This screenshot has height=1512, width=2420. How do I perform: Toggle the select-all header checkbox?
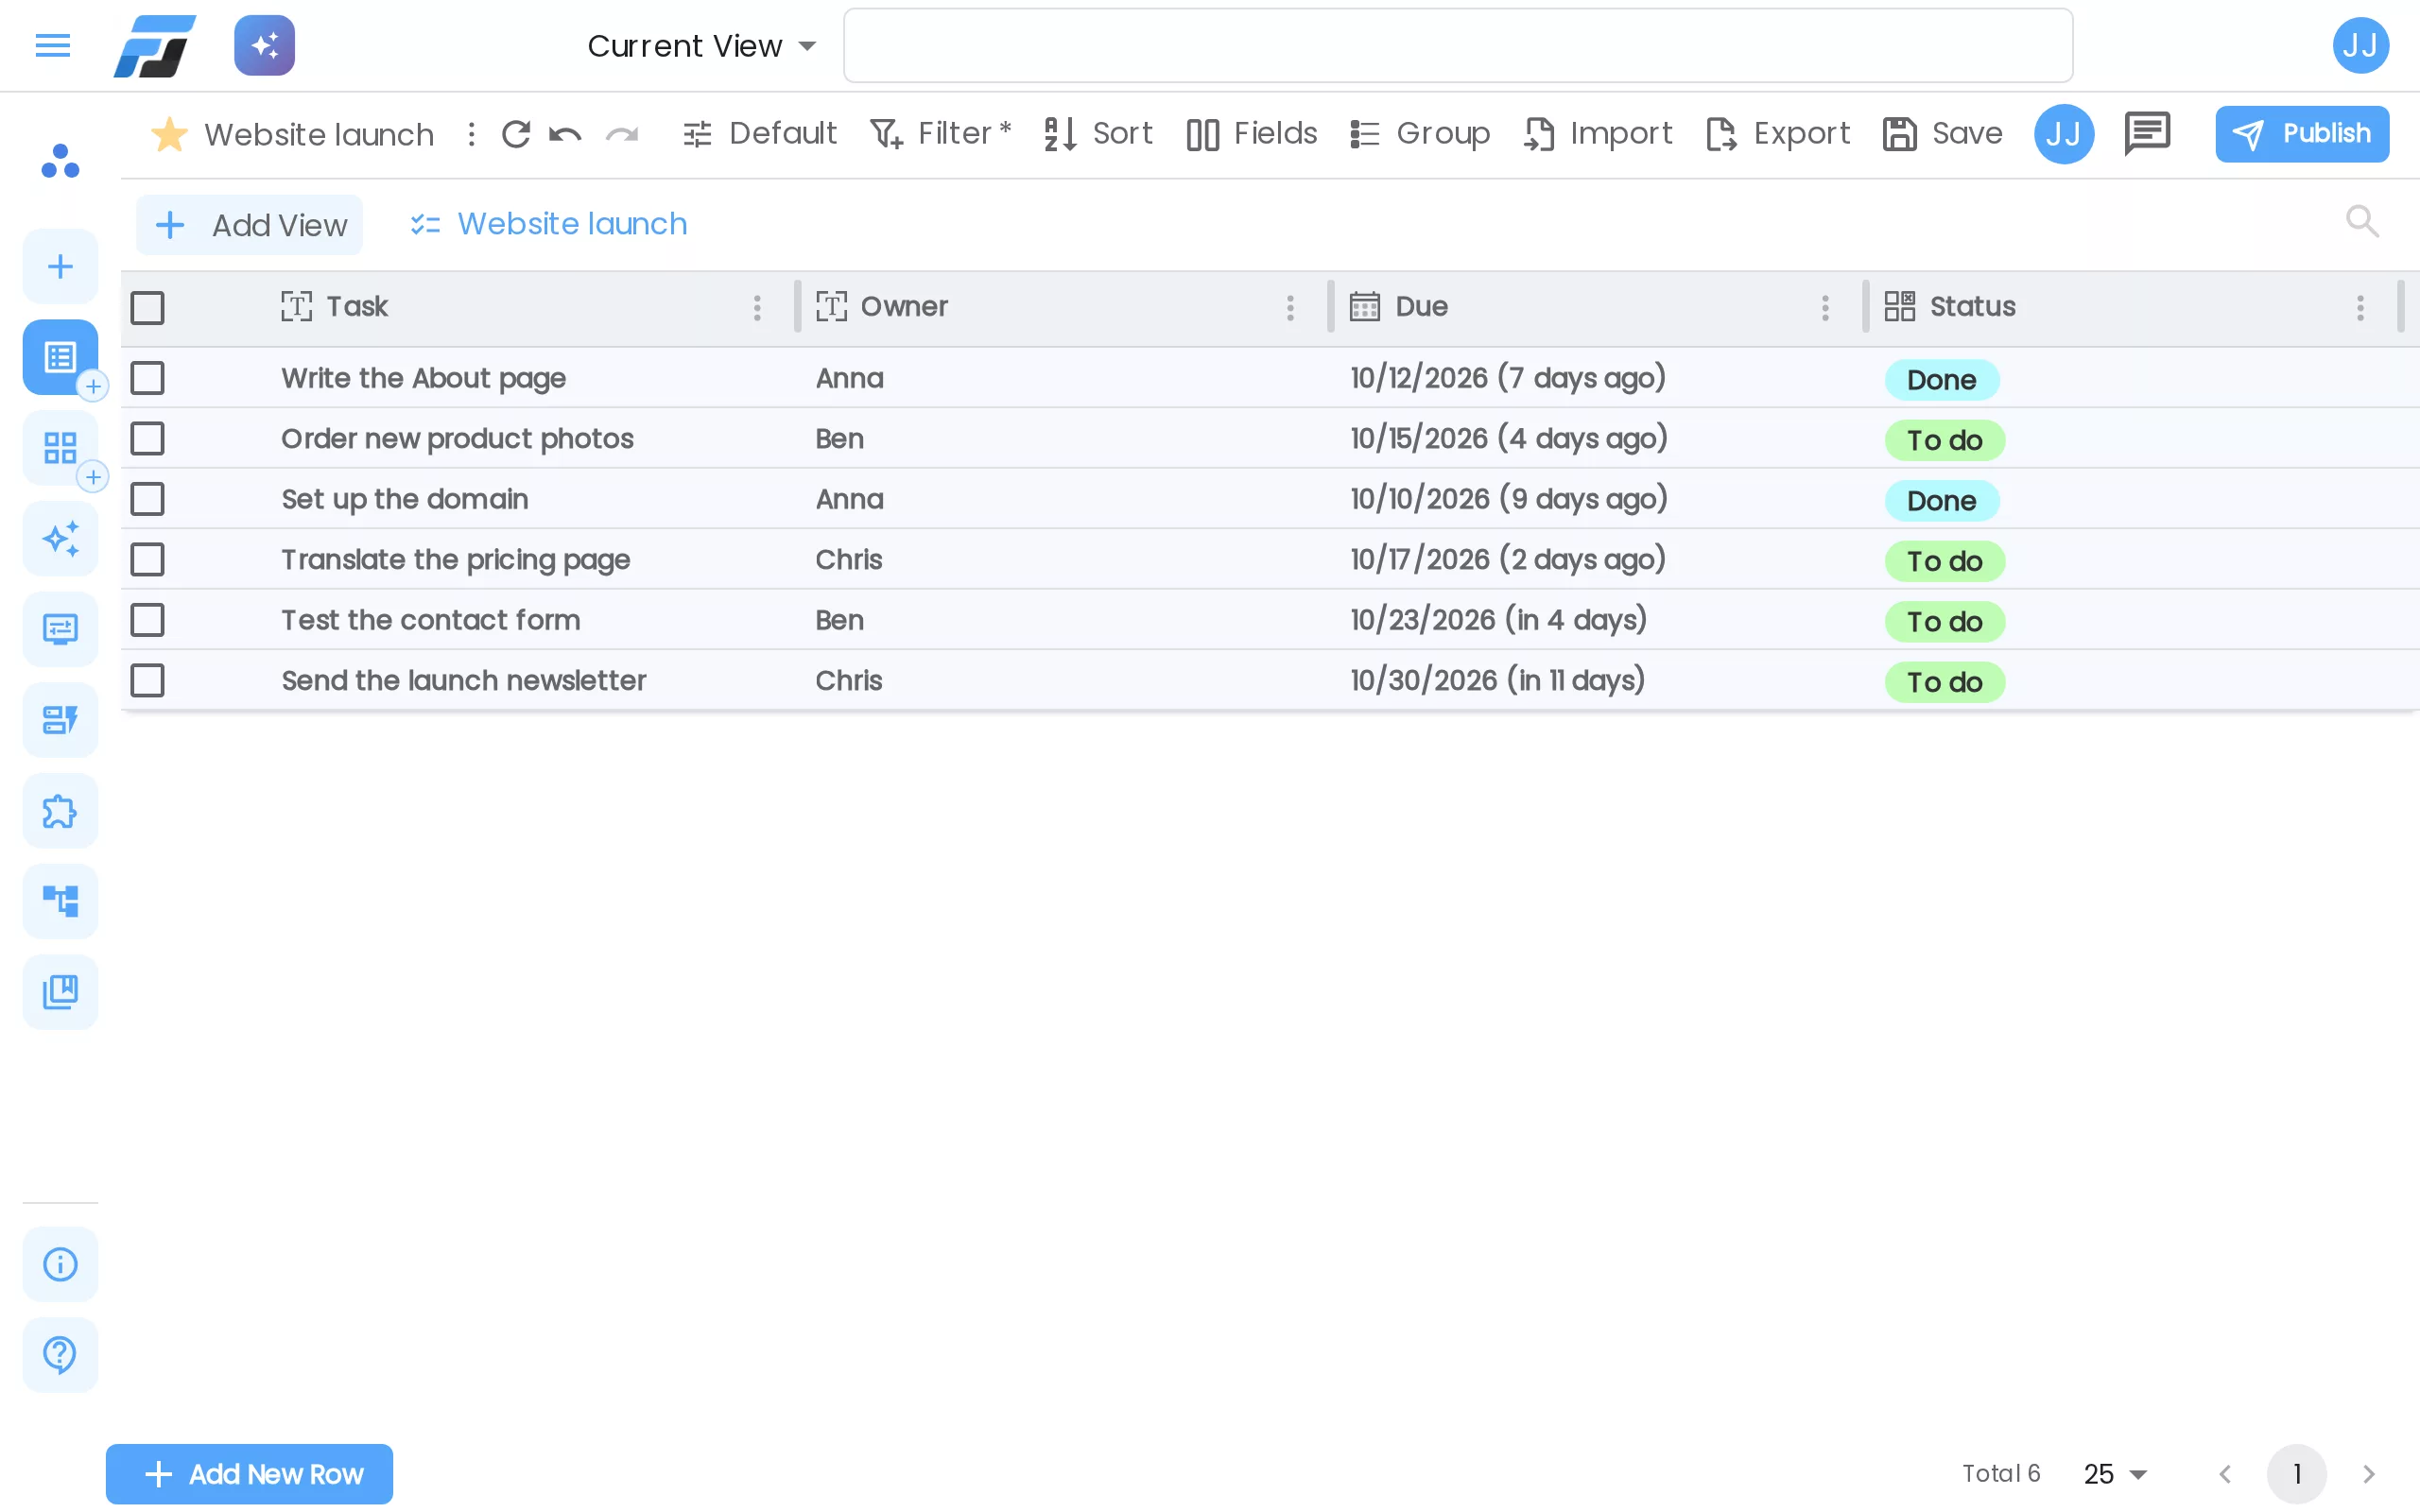[x=147, y=308]
